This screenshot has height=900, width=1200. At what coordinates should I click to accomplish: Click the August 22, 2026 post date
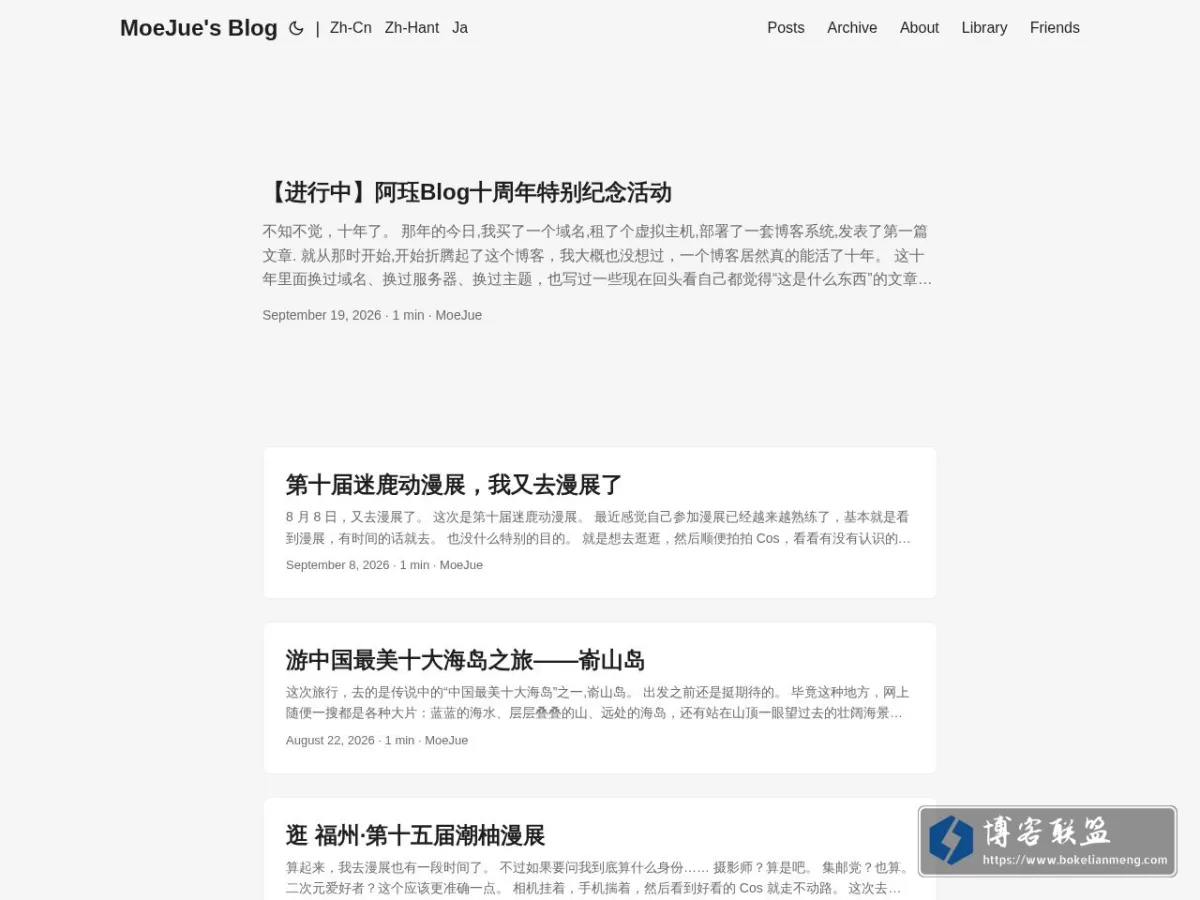click(x=330, y=740)
